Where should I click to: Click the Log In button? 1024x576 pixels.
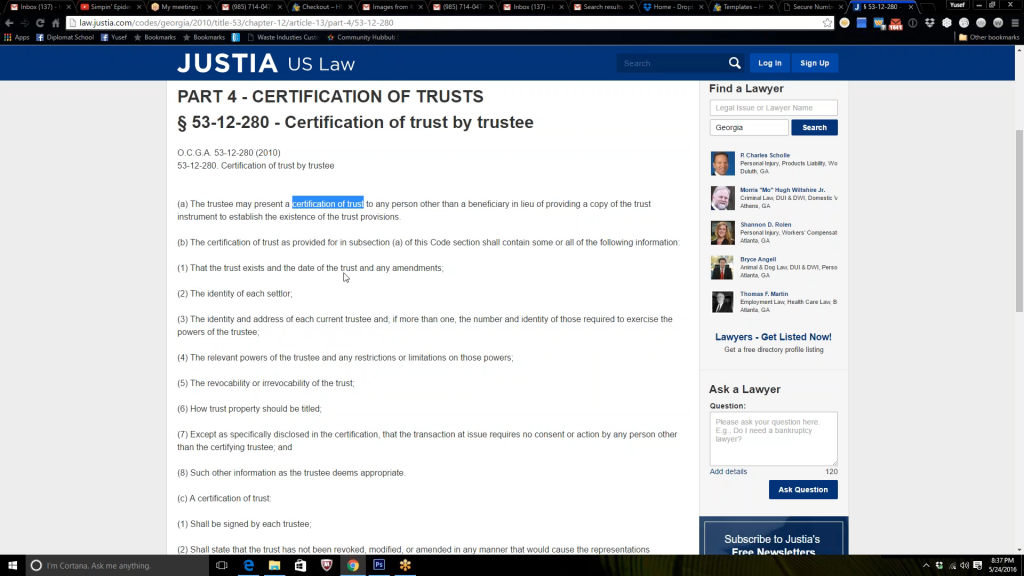(x=770, y=63)
